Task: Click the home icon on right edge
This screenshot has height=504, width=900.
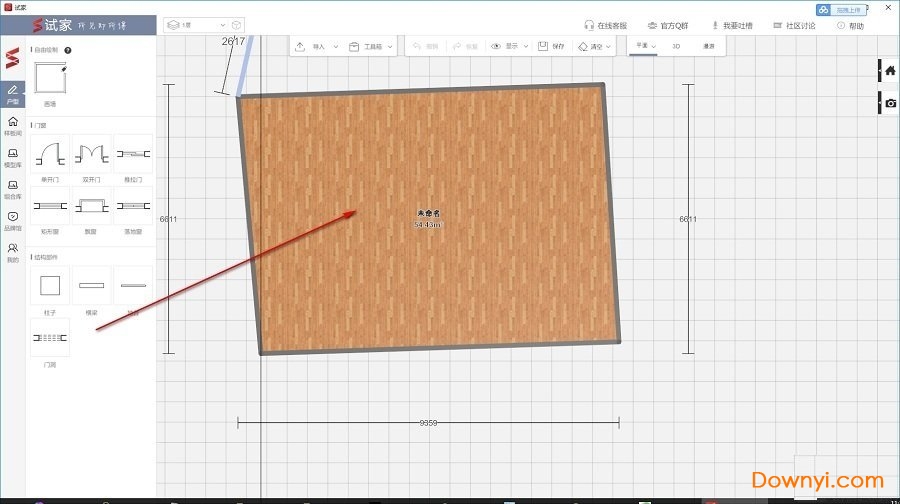Action: tap(890, 71)
